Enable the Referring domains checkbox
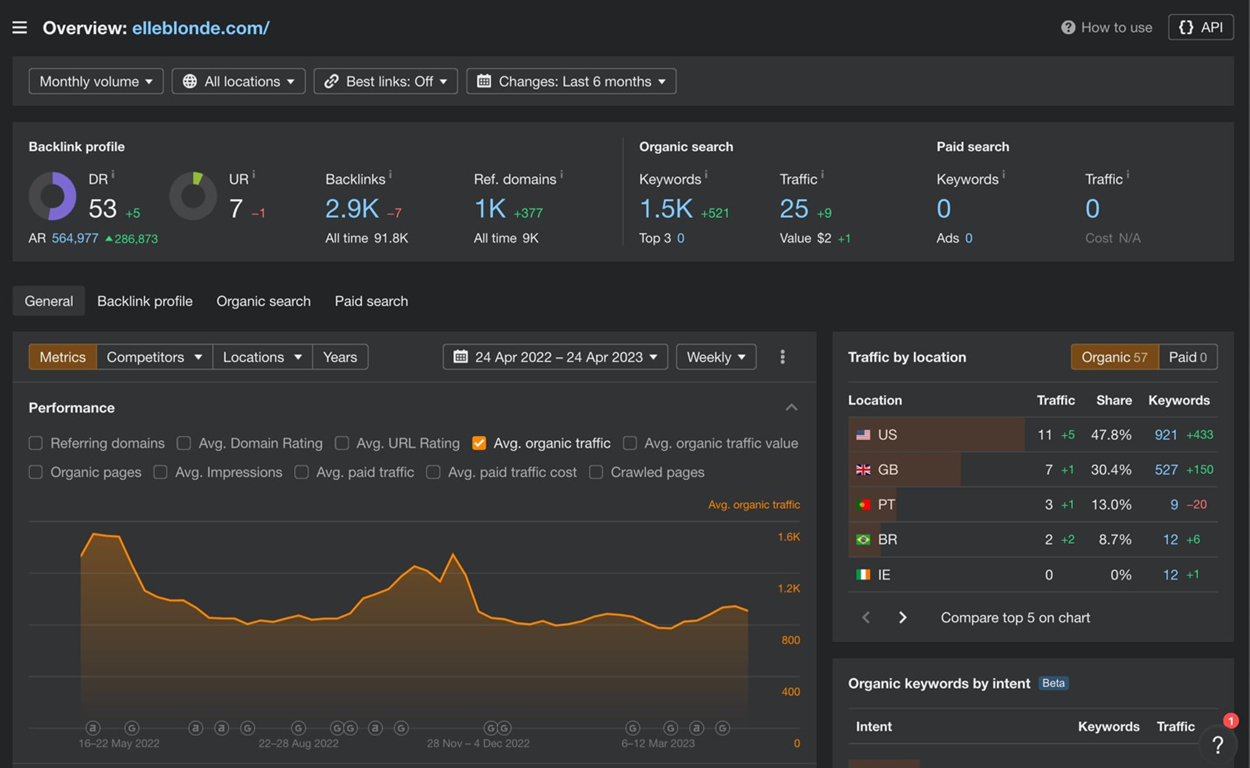Image resolution: width=1250 pixels, height=768 pixels. pyautogui.click(x=36, y=443)
